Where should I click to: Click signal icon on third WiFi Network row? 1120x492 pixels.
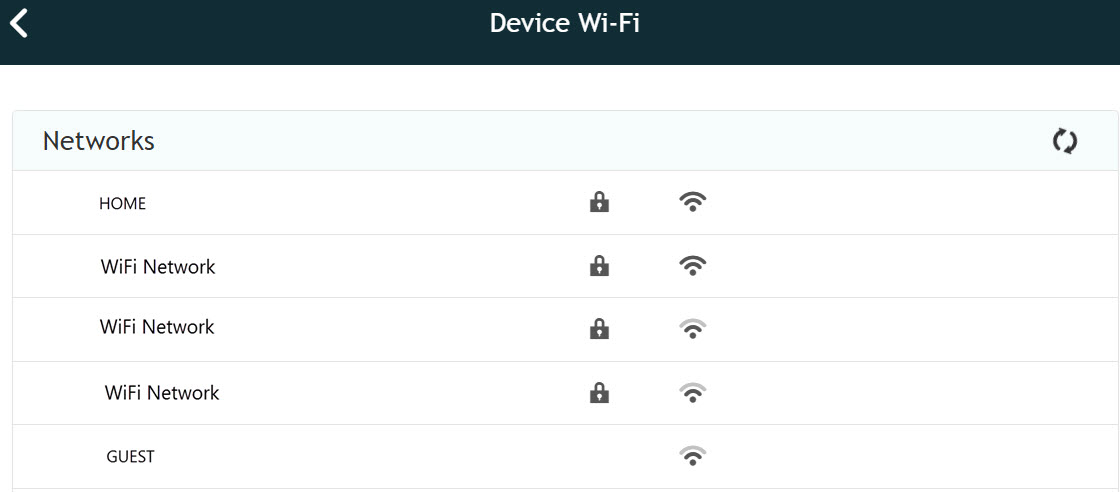[692, 392]
